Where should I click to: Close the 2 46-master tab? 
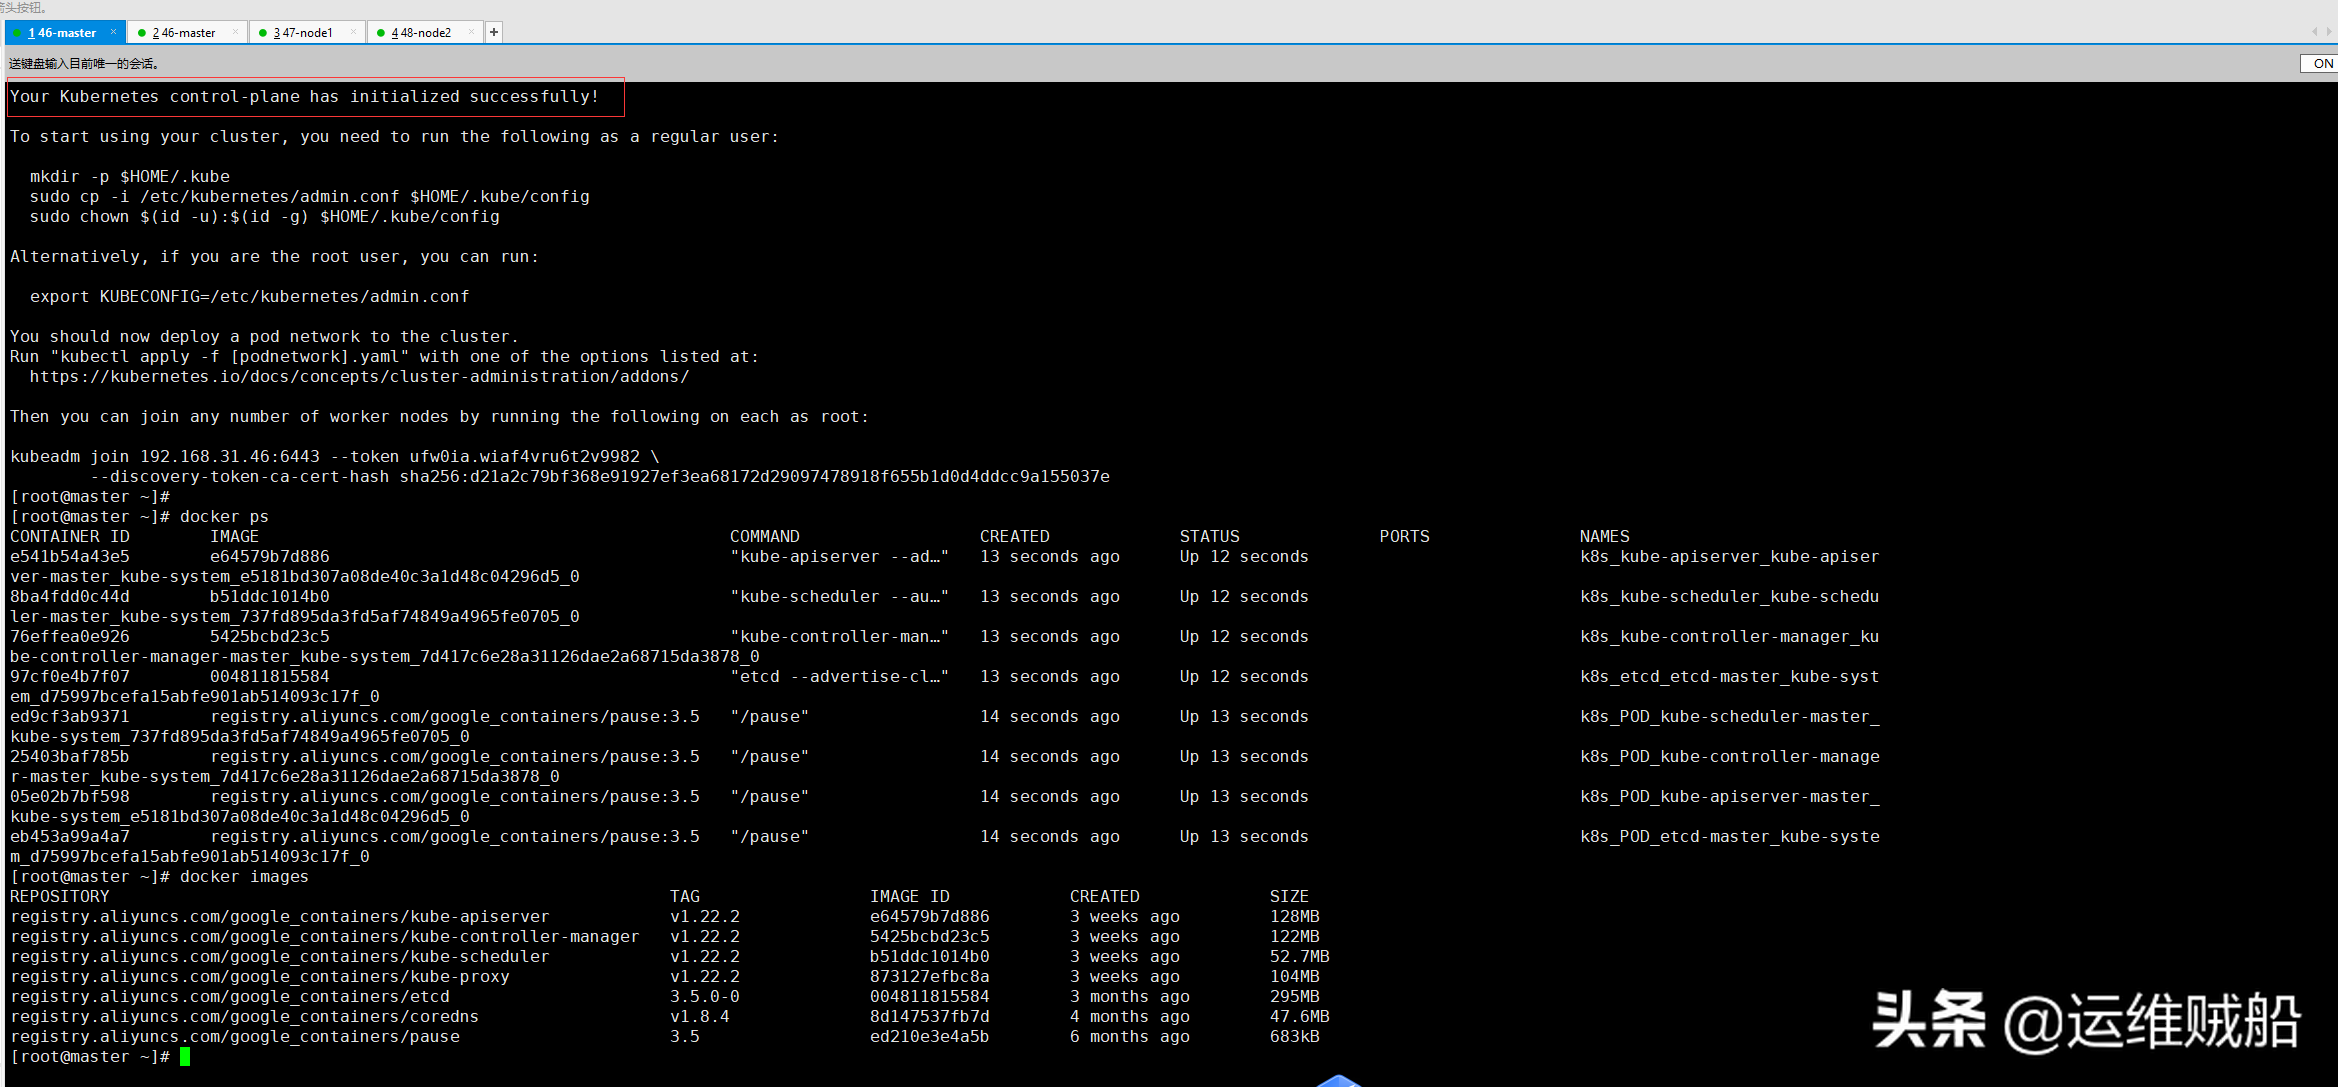235,32
